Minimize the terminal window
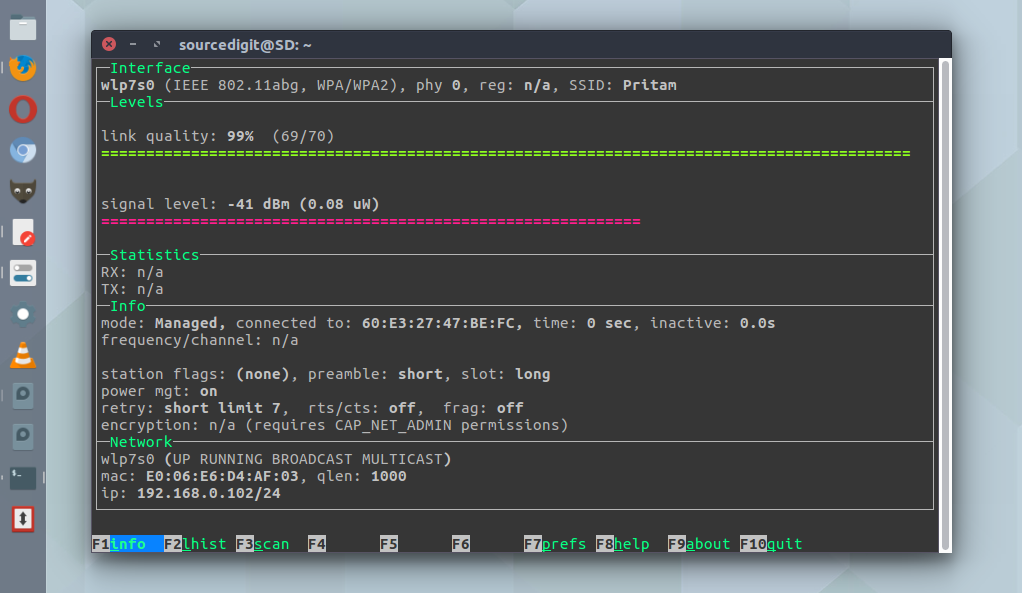Image resolution: width=1022 pixels, height=593 pixels. click(x=133, y=44)
